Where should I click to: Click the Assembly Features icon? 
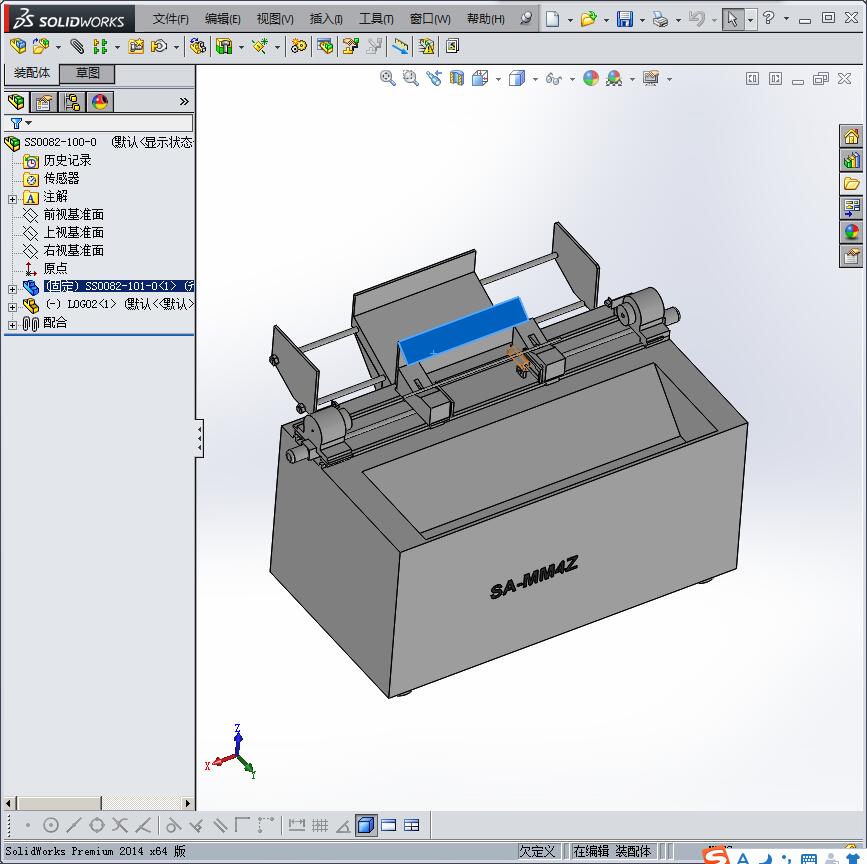(x=224, y=46)
